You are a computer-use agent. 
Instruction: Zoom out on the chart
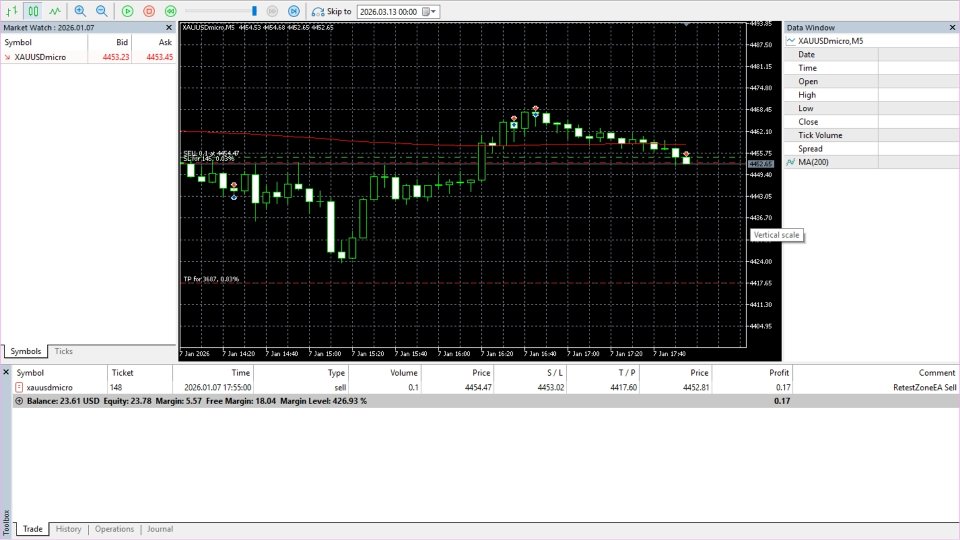102,11
